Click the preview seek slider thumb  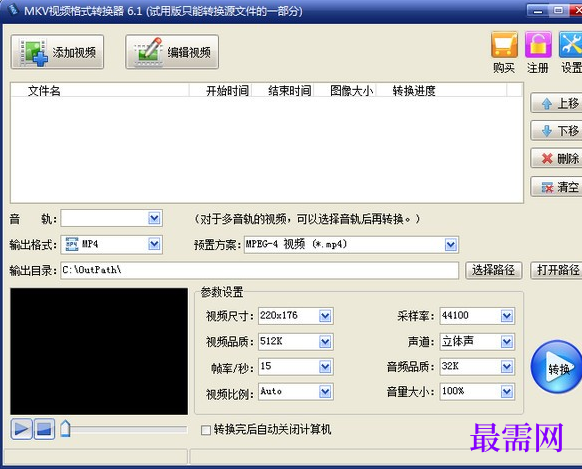[65, 429]
